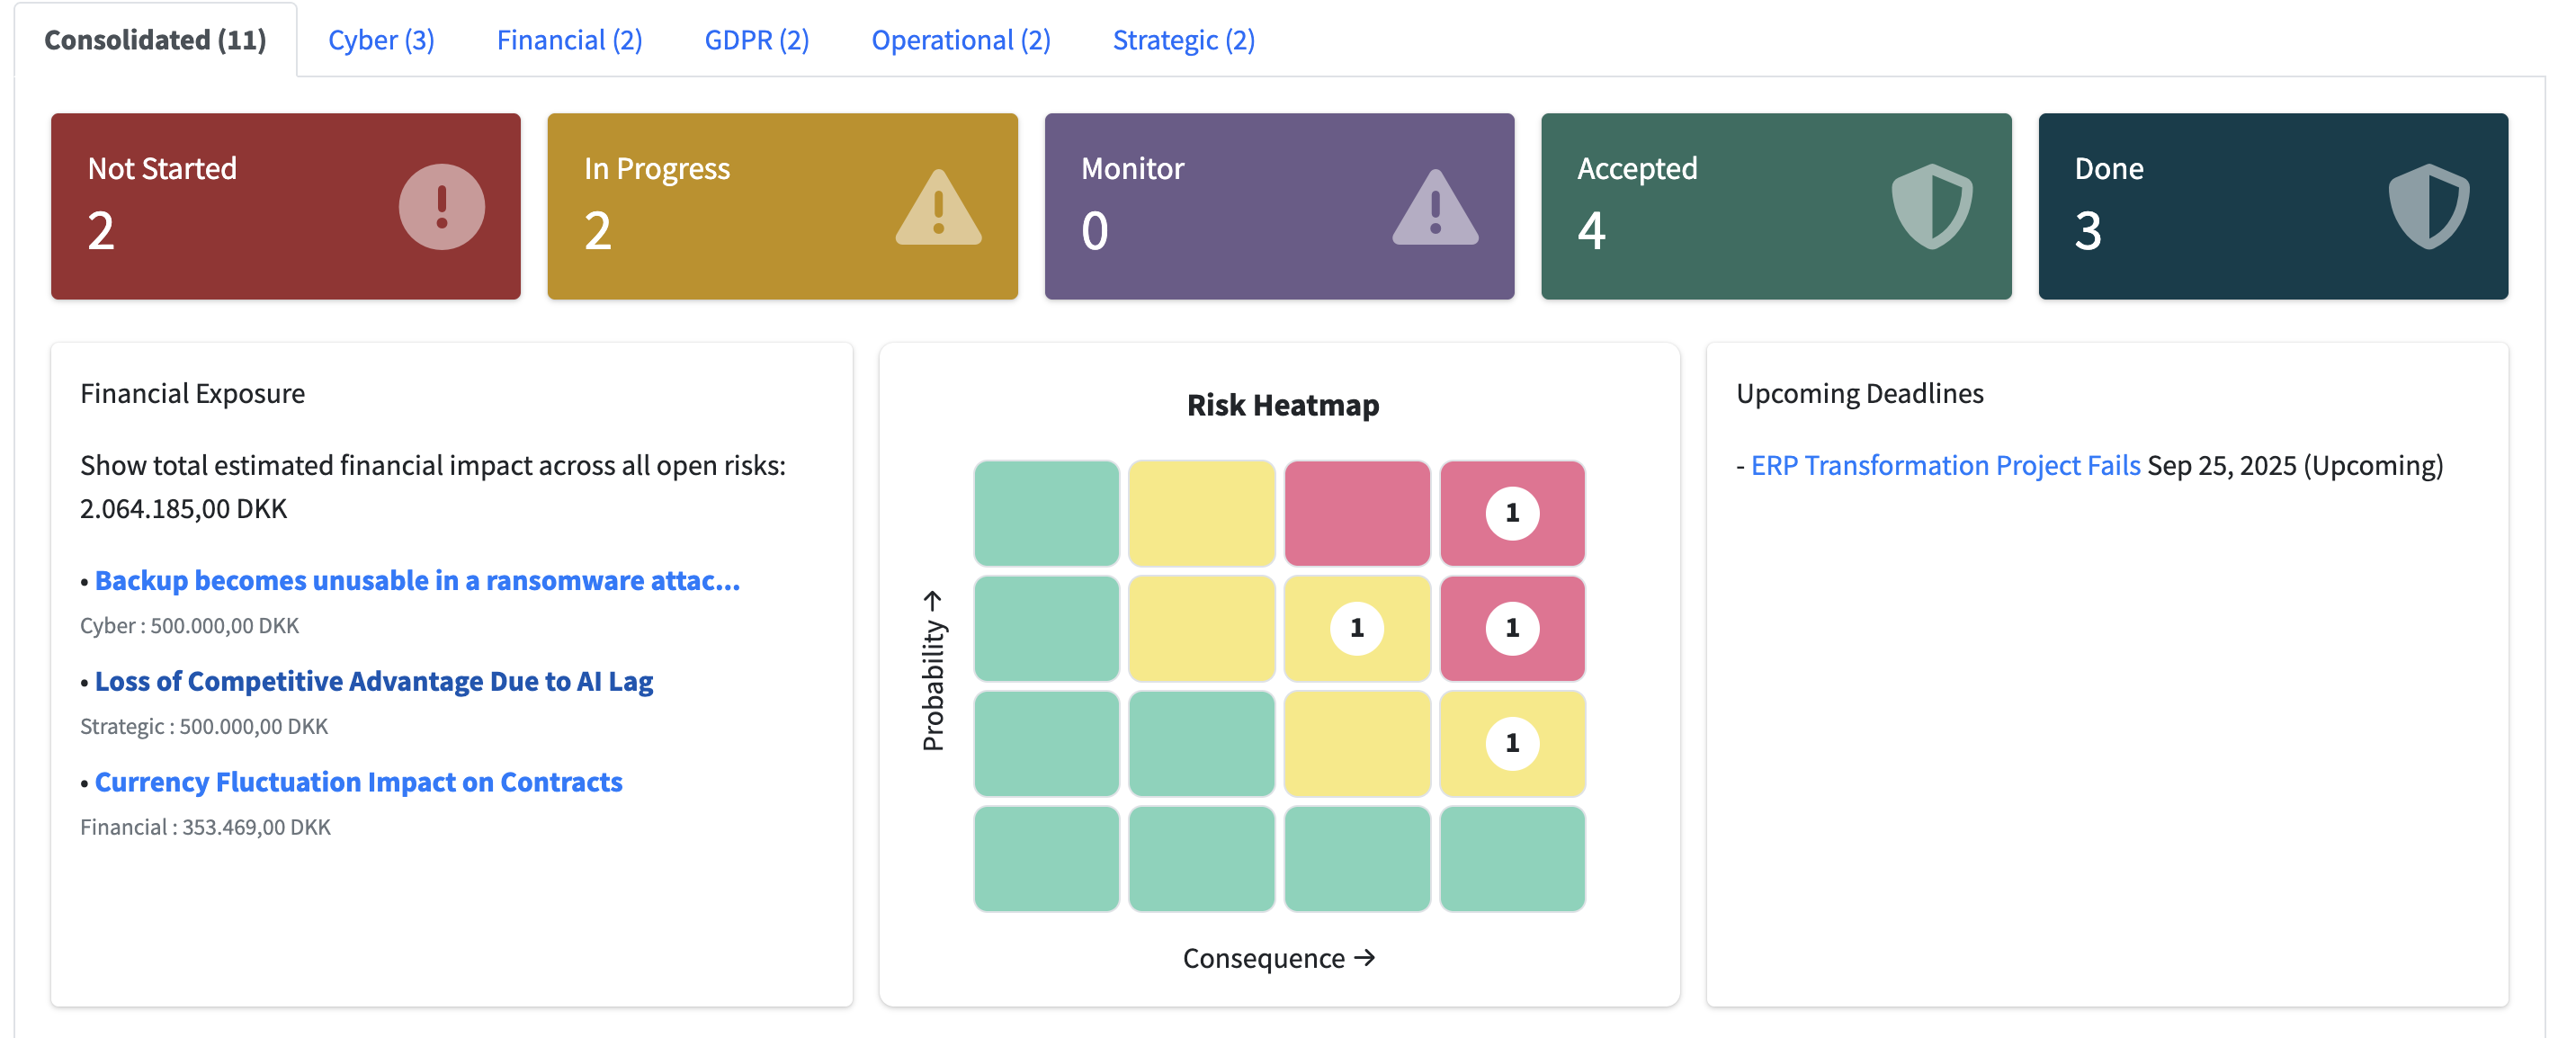Click the Accepted shield icon
The image size is (2576, 1038).
pos(1932,207)
